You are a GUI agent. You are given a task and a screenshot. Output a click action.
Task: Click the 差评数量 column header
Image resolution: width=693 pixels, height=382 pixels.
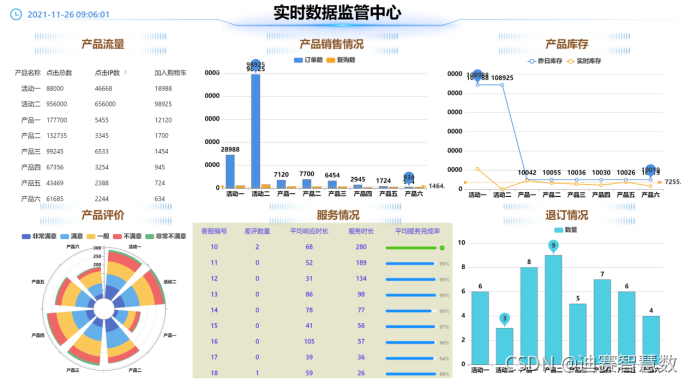(257, 231)
